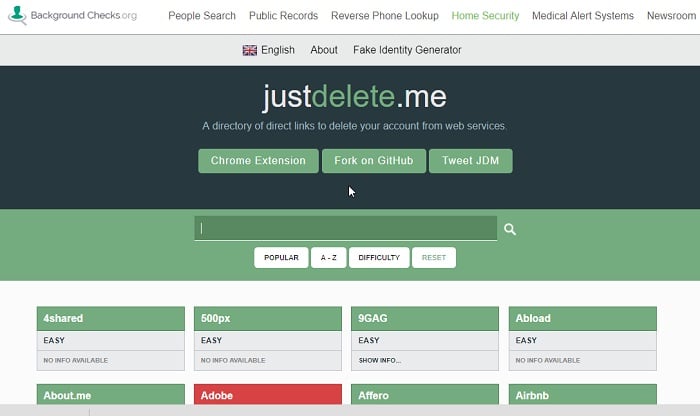Open Reverse Phone Lookup in navigation
The image size is (700, 416).
point(385,16)
